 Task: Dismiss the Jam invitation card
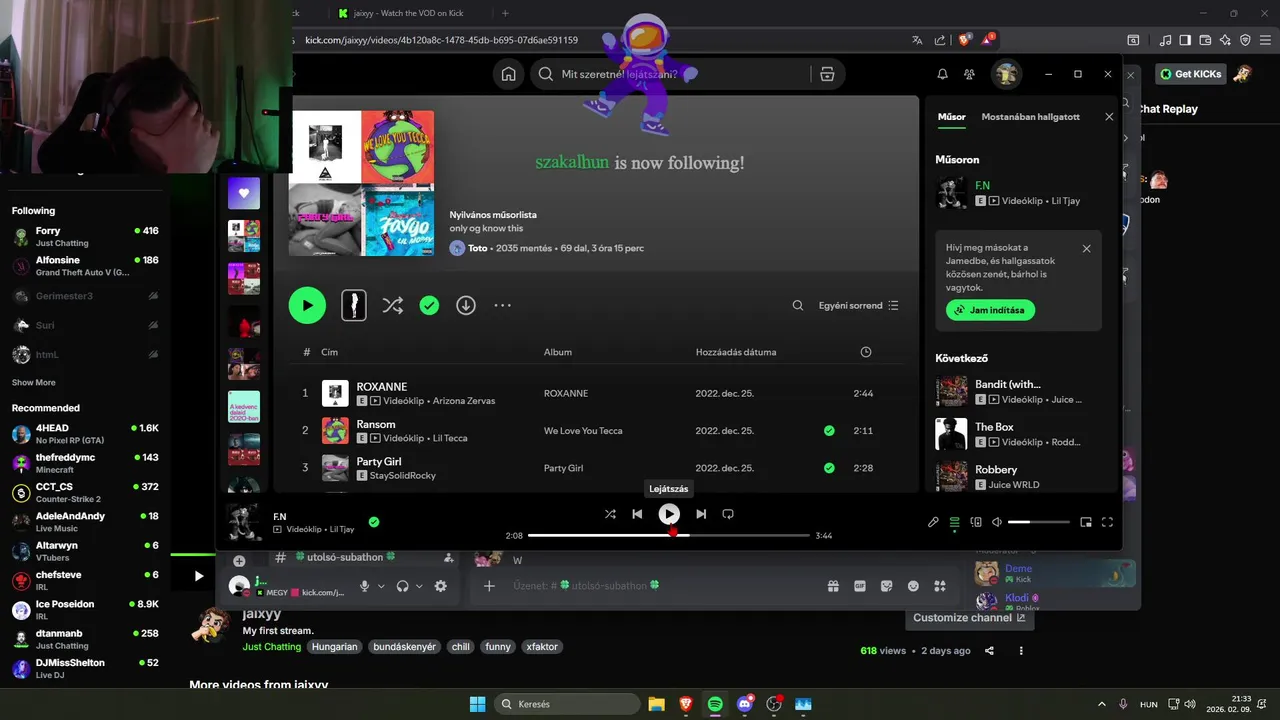tap(1087, 249)
